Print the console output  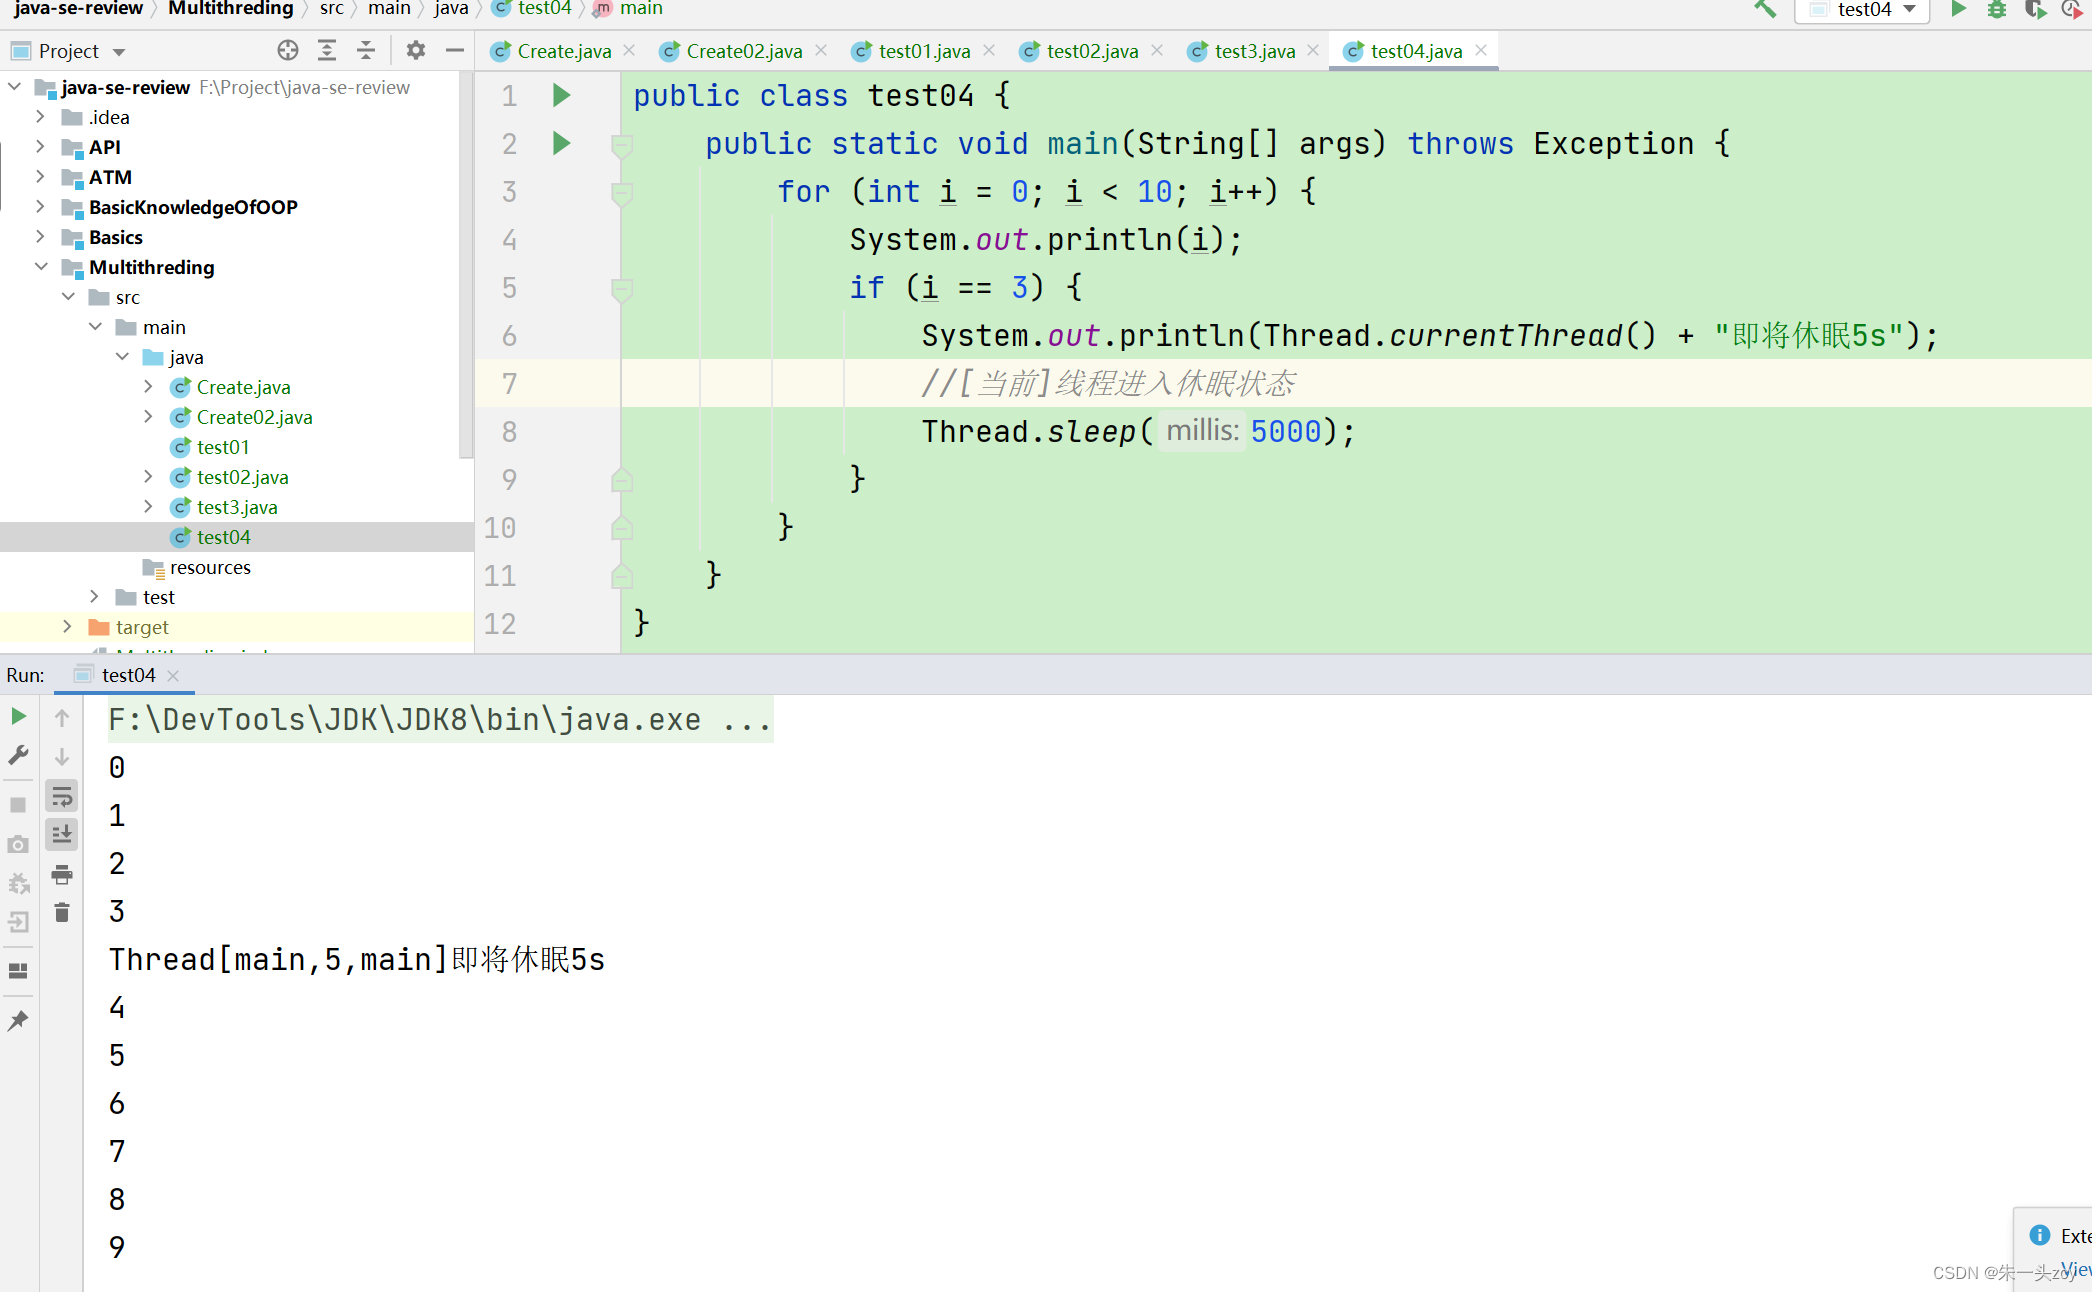[x=62, y=874]
